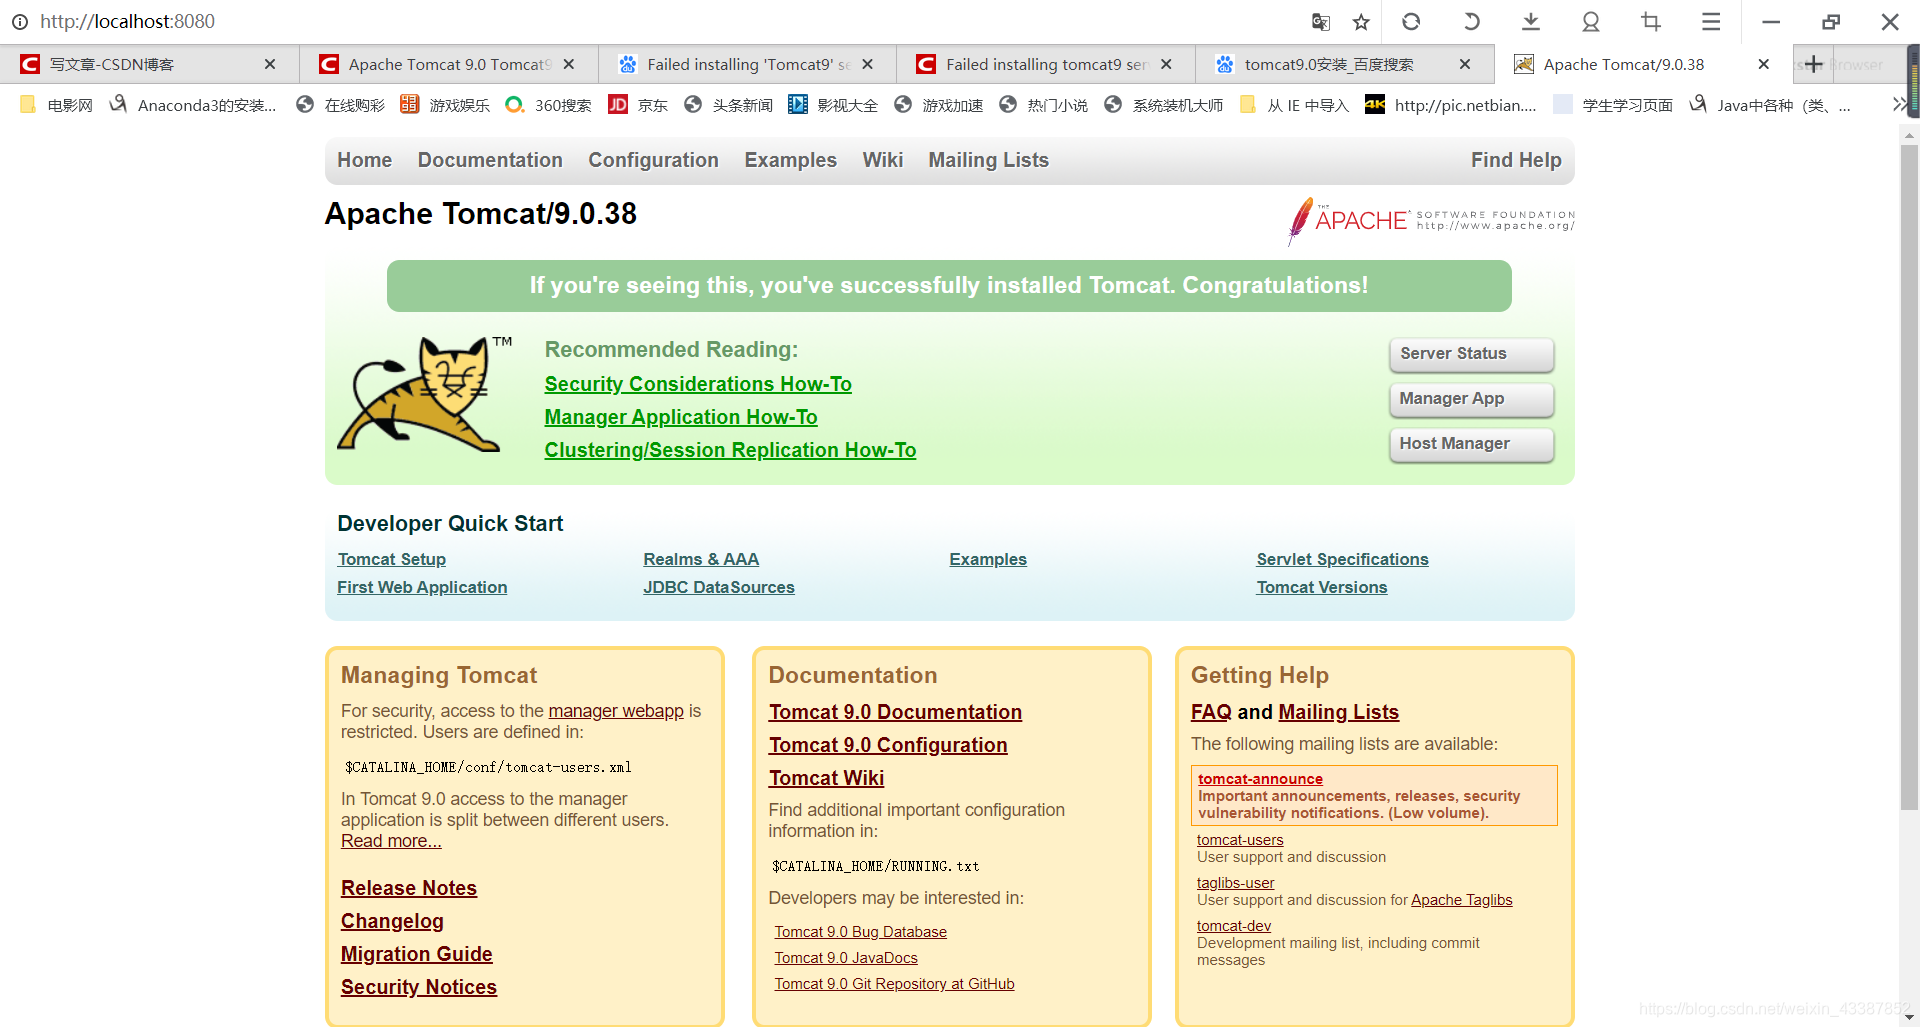The height and width of the screenshot is (1027, 1920).
Task: Click the Apache Software Foundation logo
Action: (x=1431, y=220)
